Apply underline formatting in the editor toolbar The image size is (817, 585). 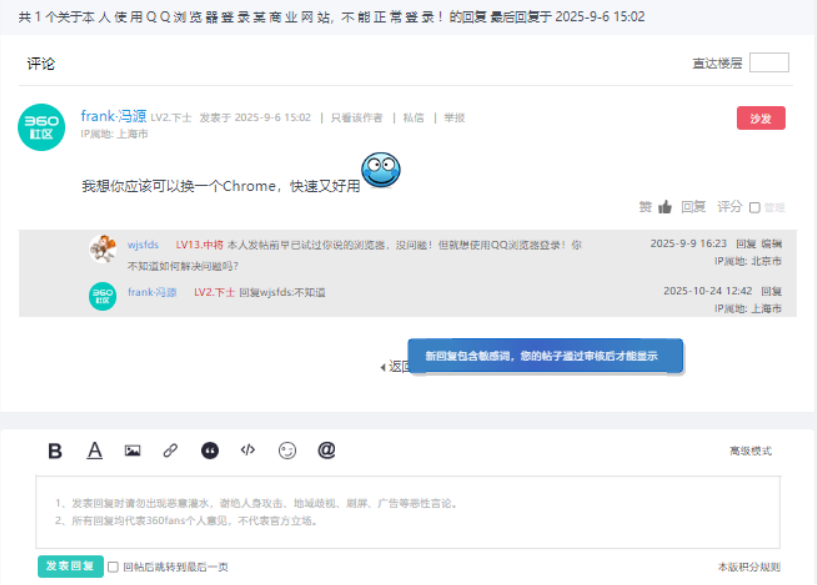point(94,450)
